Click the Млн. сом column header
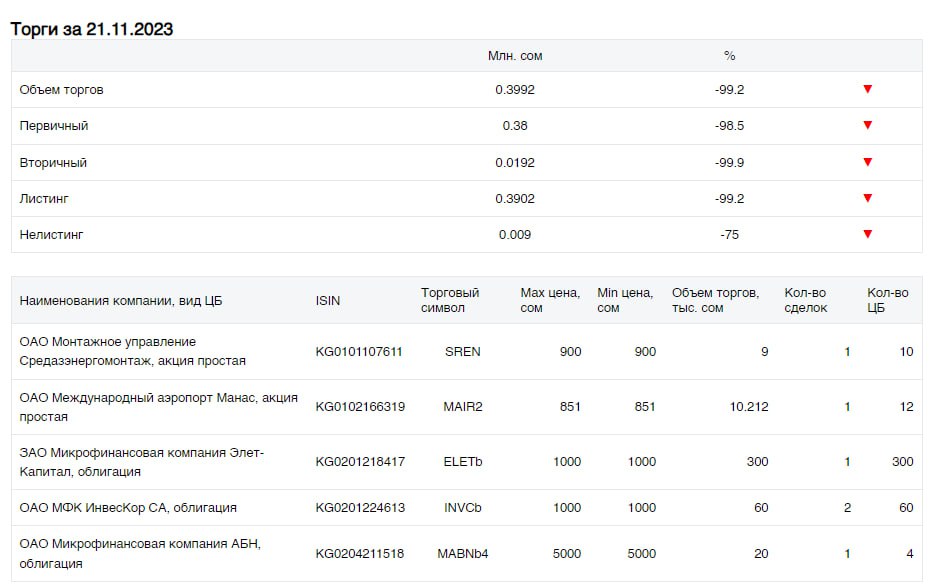 point(515,56)
